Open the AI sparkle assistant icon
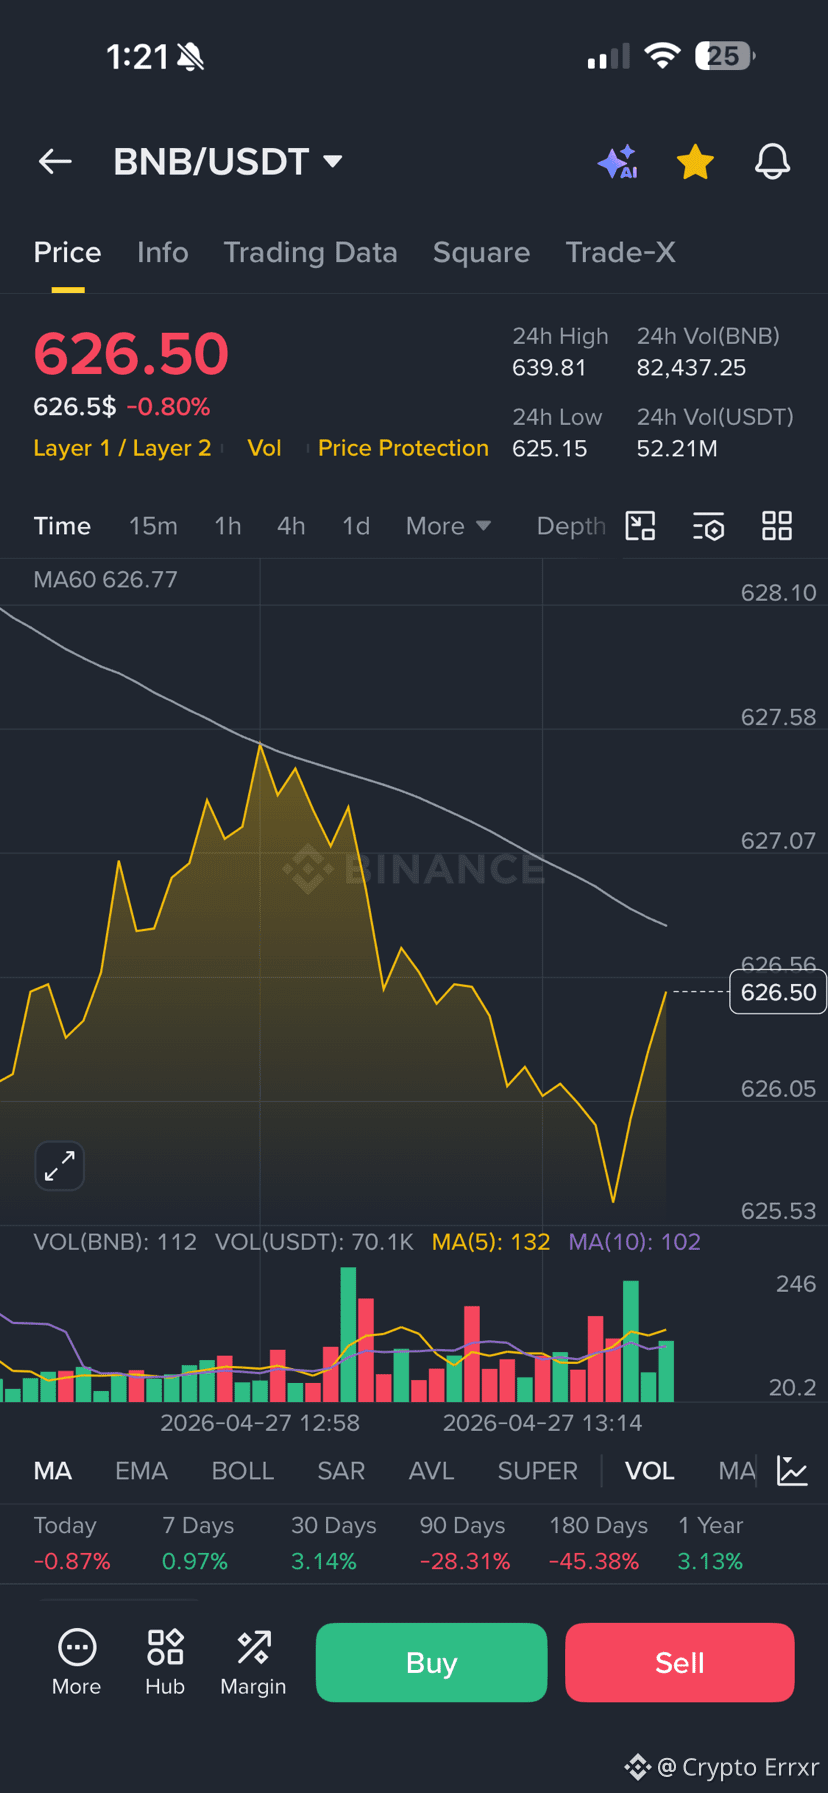The width and height of the screenshot is (828, 1793). coord(618,162)
